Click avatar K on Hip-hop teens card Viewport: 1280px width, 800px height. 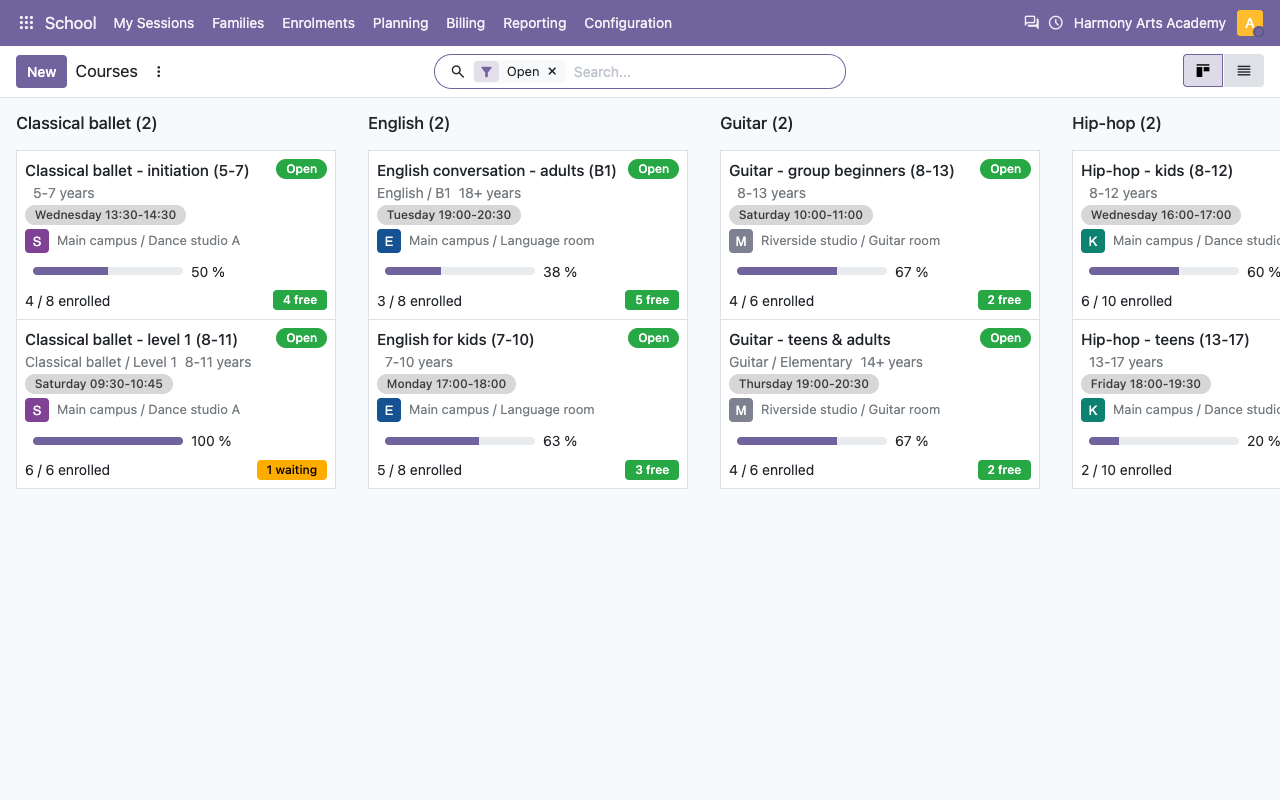click(1093, 410)
